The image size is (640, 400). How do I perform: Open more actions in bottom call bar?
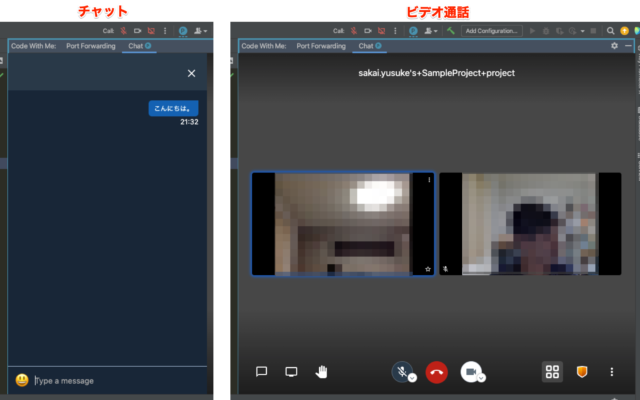point(611,372)
